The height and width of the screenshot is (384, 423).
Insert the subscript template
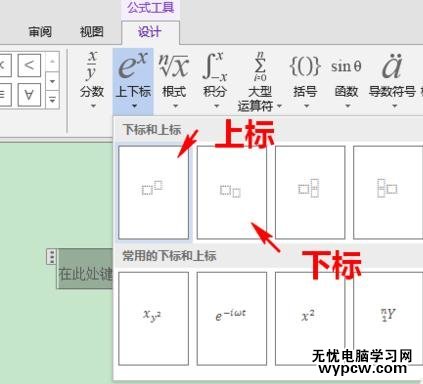pyautogui.click(x=232, y=192)
